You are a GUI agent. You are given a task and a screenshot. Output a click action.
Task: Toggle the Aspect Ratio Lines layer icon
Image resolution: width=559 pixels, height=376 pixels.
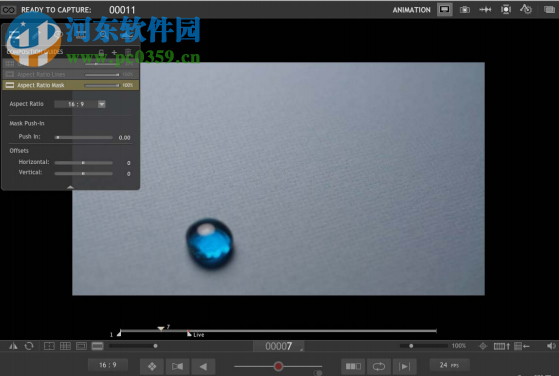click(10, 74)
